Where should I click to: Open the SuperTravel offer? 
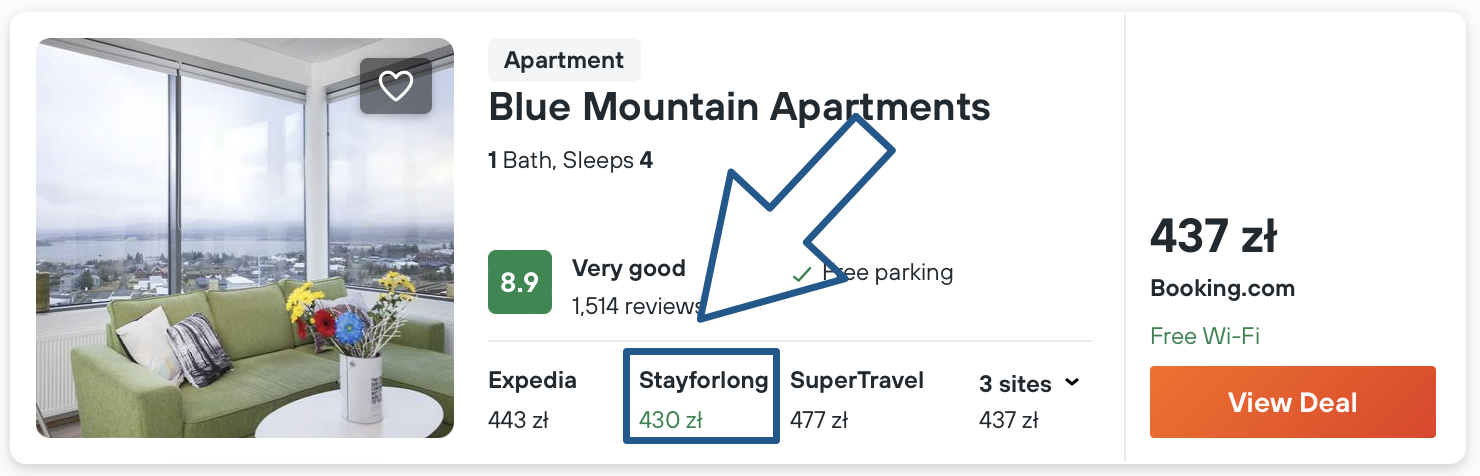click(856, 381)
